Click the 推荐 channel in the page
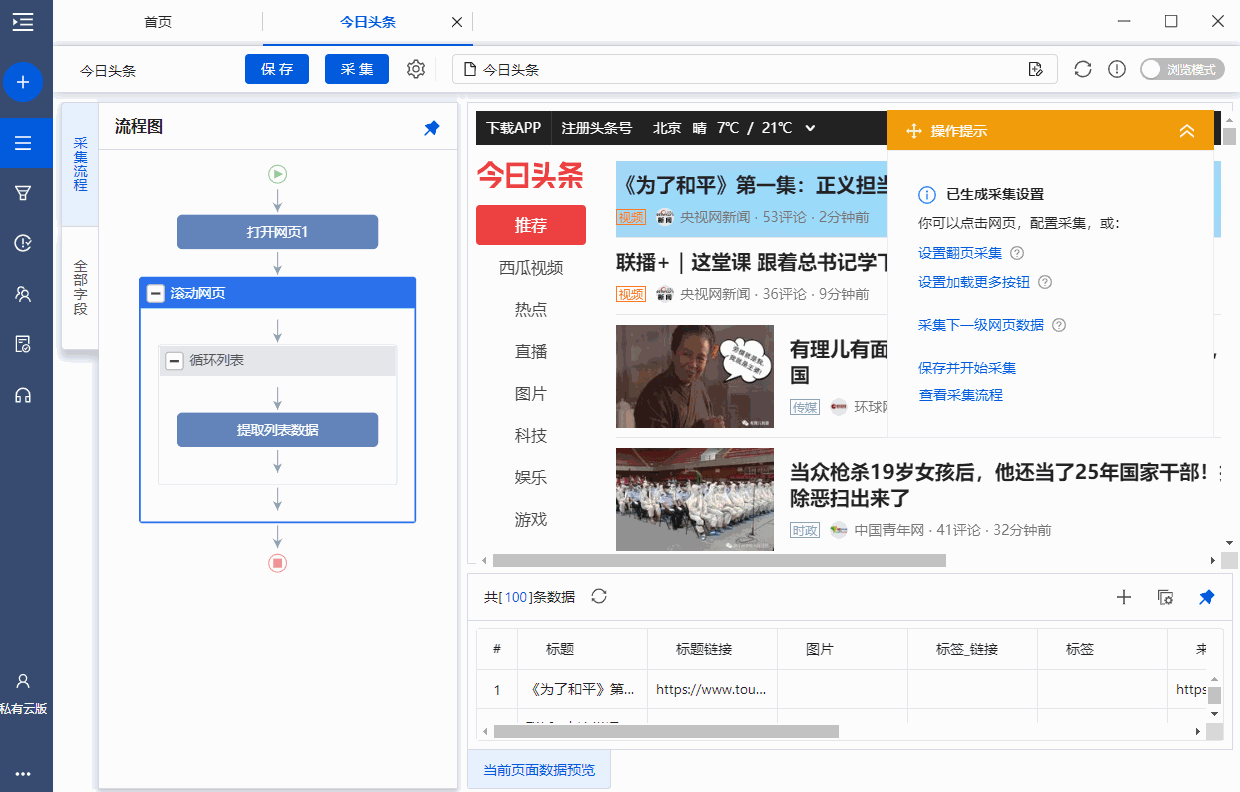This screenshot has height=792, width=1240. (x=531, y=225)
